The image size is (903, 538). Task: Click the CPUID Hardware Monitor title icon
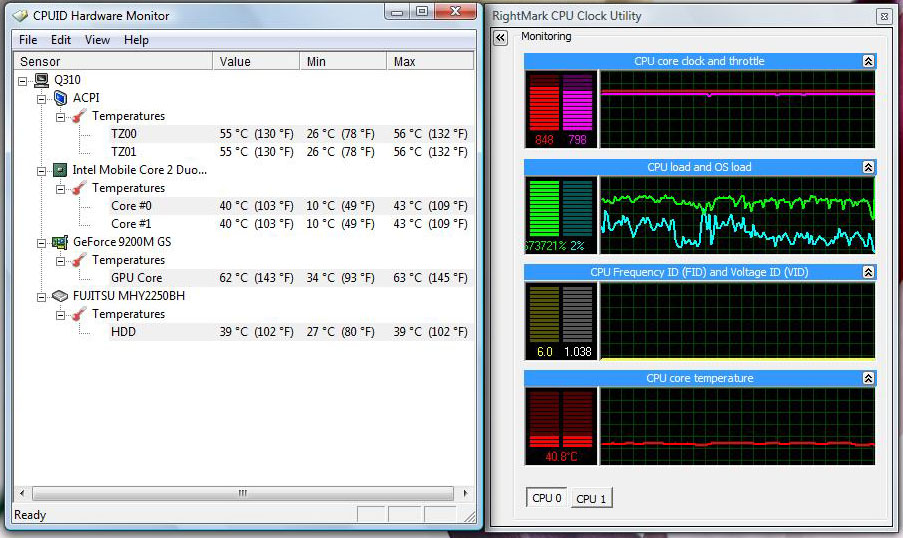(x=20, y=16)
